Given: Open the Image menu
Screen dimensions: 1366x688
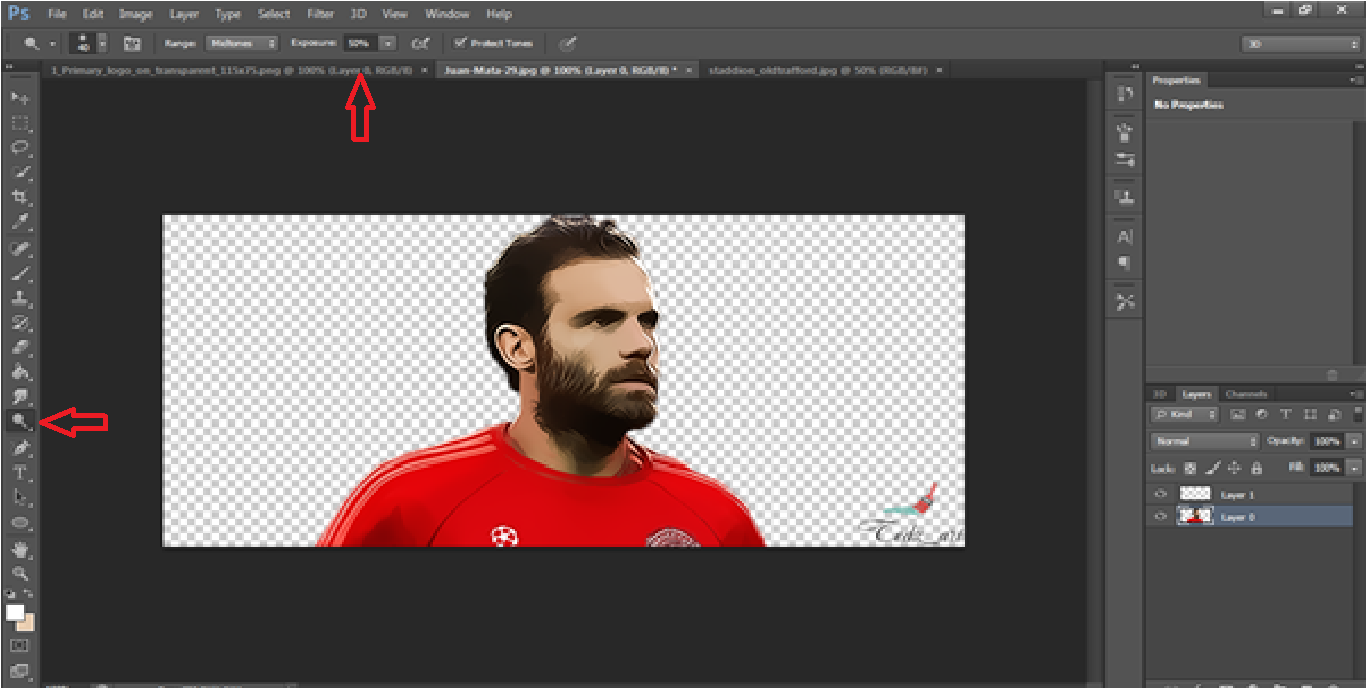Looking at the screenshot, I should (134, 14).
